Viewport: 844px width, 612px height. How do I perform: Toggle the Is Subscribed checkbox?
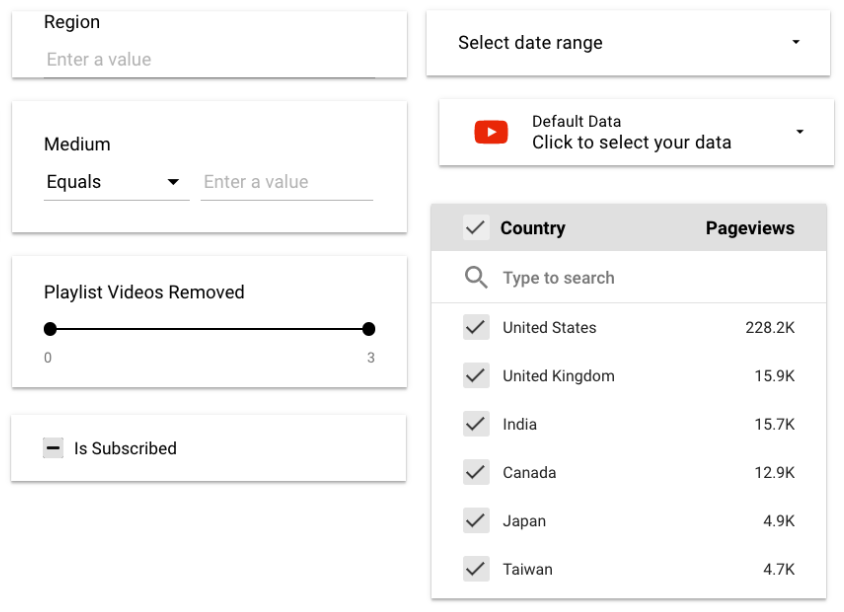[53, 448]
